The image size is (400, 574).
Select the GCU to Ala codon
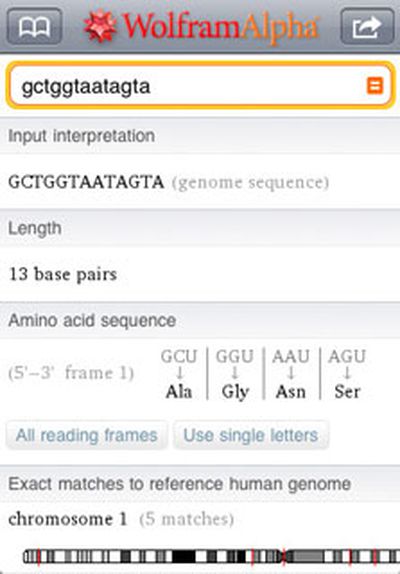pos(179,373)
